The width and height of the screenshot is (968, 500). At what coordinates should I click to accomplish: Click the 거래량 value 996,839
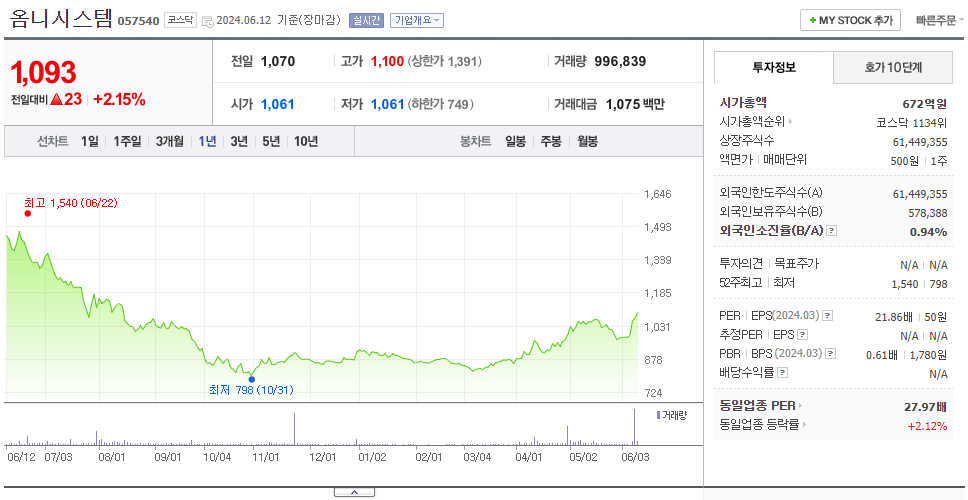click(620, 61)
